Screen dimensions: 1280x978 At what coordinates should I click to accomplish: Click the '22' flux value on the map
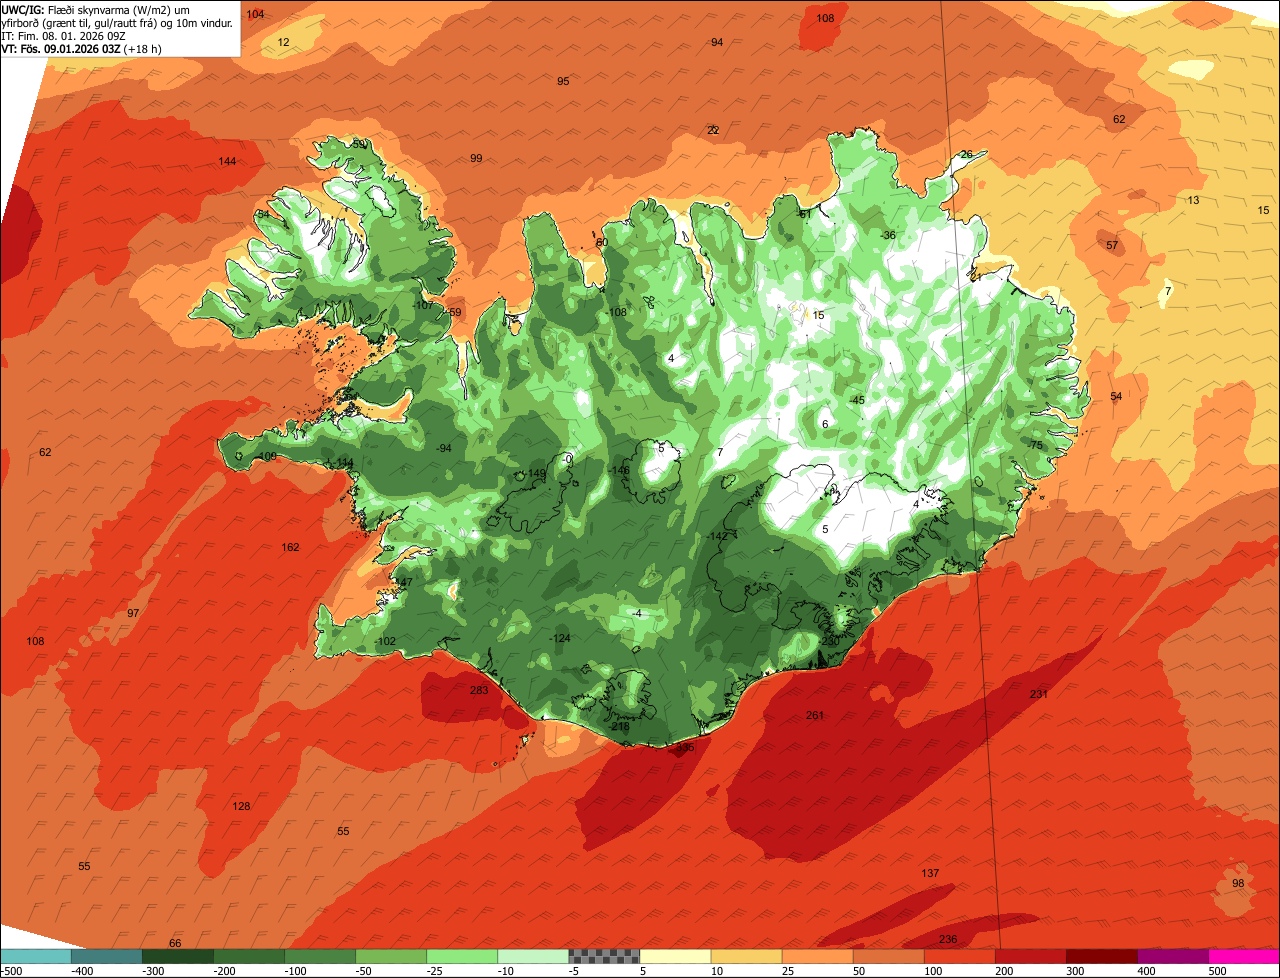[713, 130]
